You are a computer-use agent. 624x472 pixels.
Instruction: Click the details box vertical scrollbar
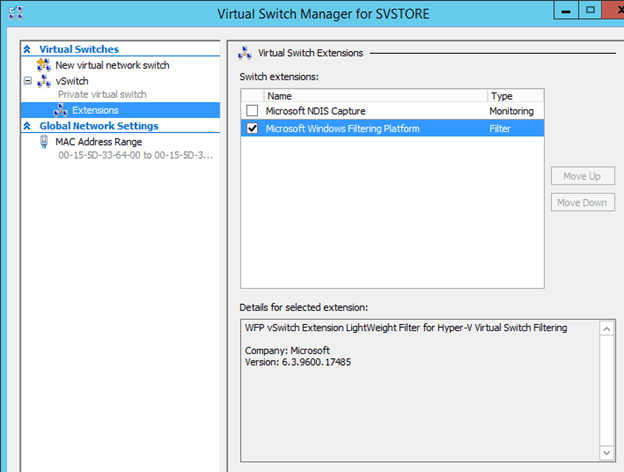(605, 390)
